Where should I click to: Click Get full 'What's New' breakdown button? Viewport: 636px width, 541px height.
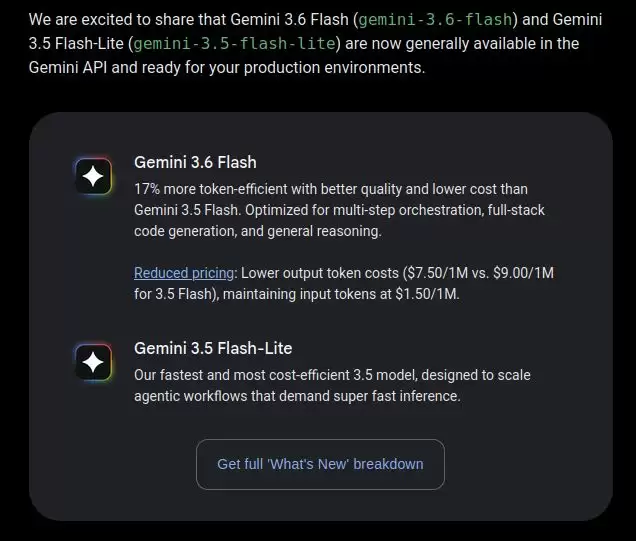pos(320,464)
